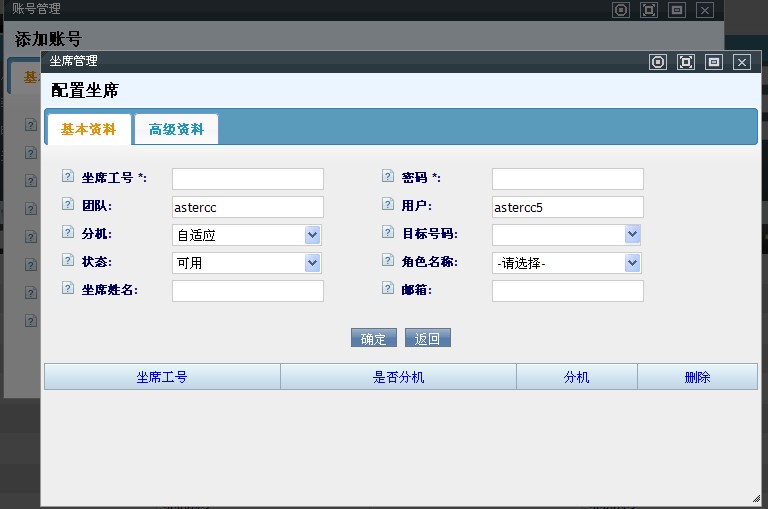Focus the 坐席工号 input field
Screen dimensions: 768x509
pos(248,179)
